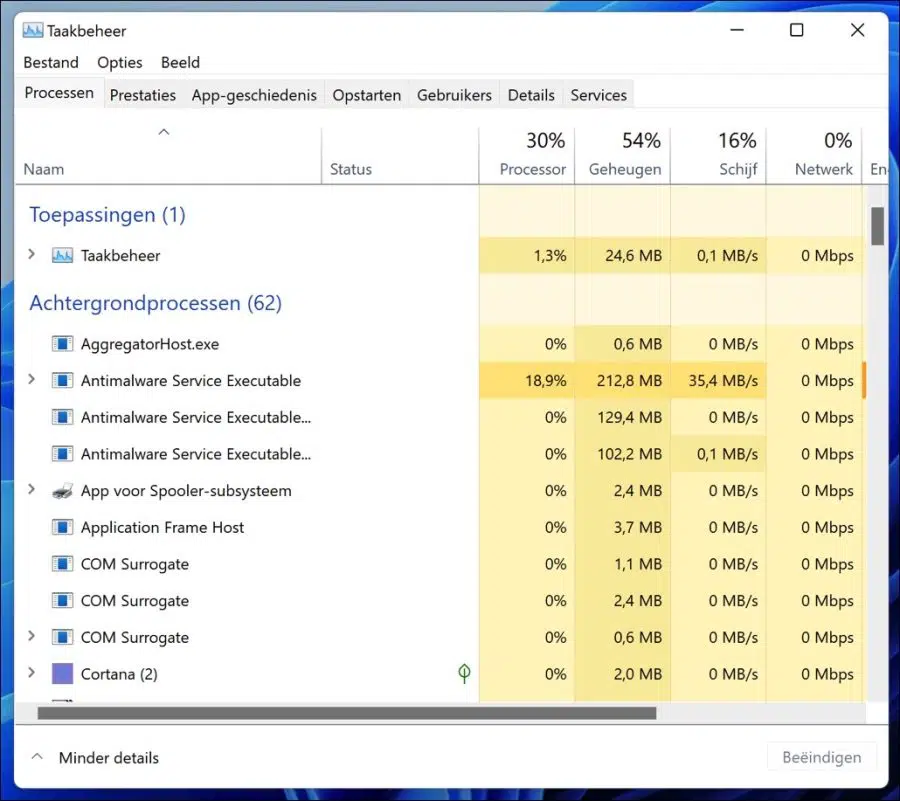Click the 129,4 MB memory value
Image resolution: width=900 pixels, height=801 pixels.
(630, 417)
